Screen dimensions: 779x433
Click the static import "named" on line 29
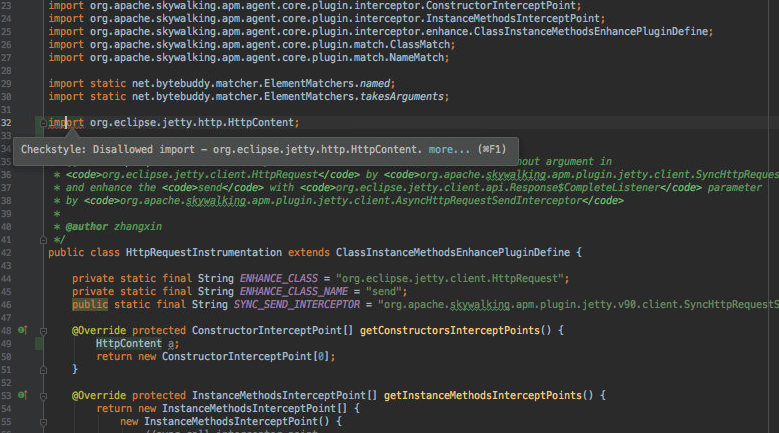coord(375,83)
